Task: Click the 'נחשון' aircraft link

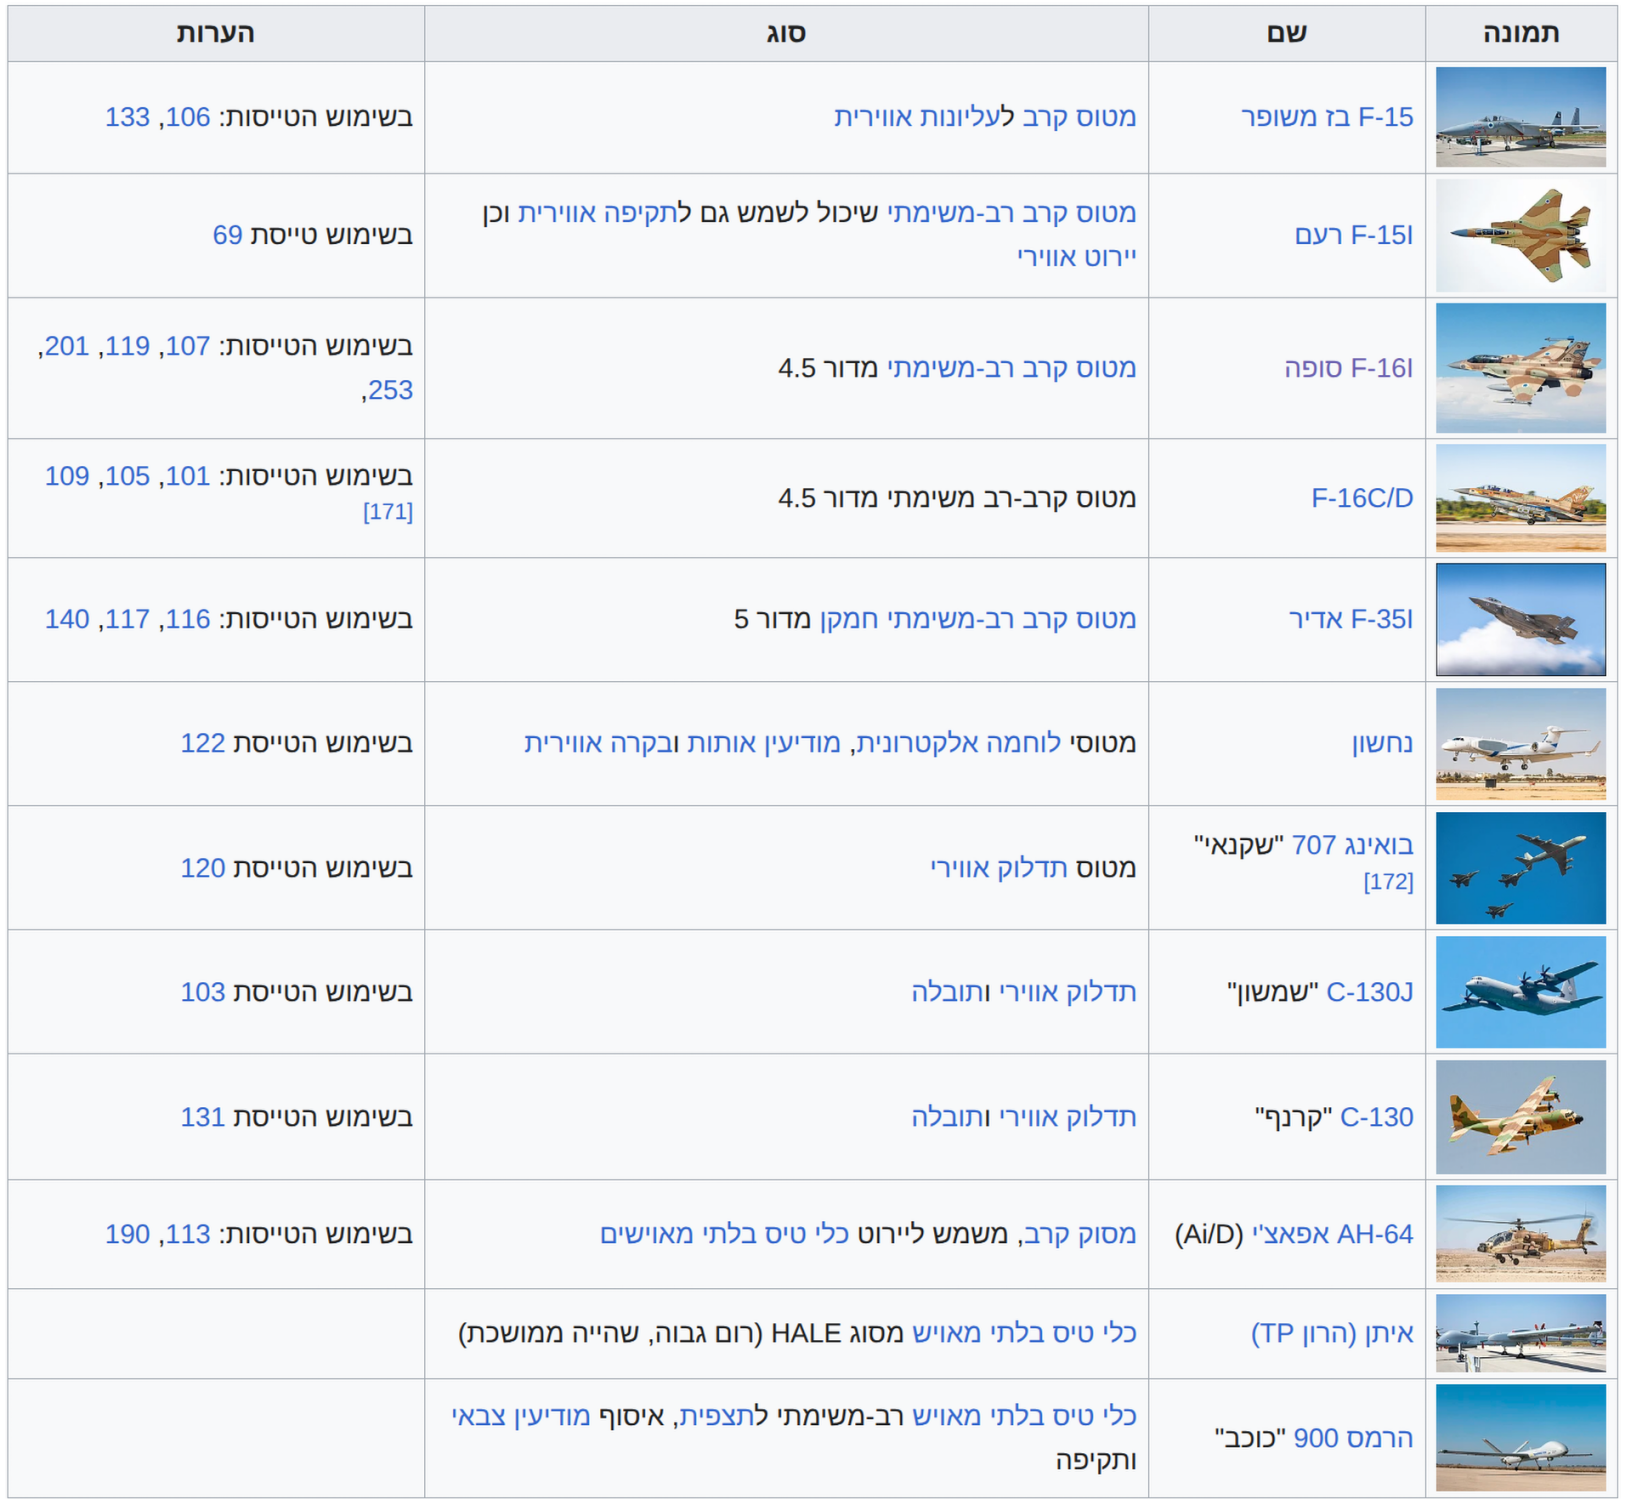Action: coord(1382,743)
